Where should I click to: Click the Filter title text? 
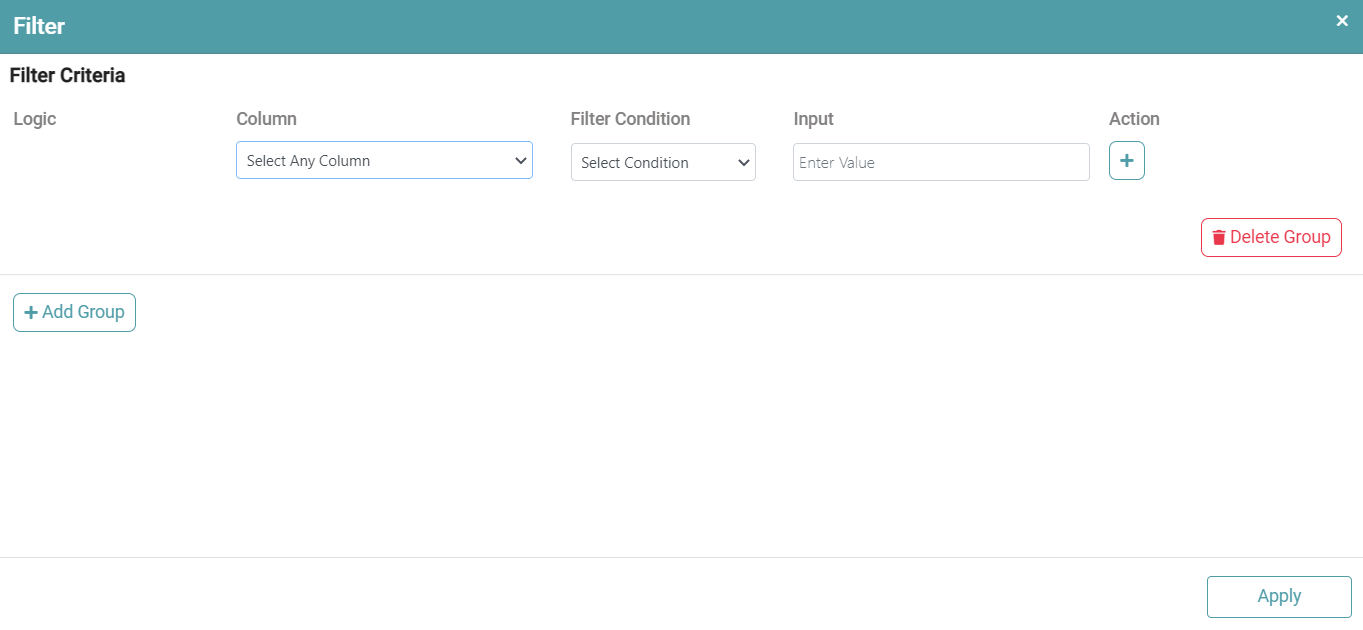(x=39, y=26)
